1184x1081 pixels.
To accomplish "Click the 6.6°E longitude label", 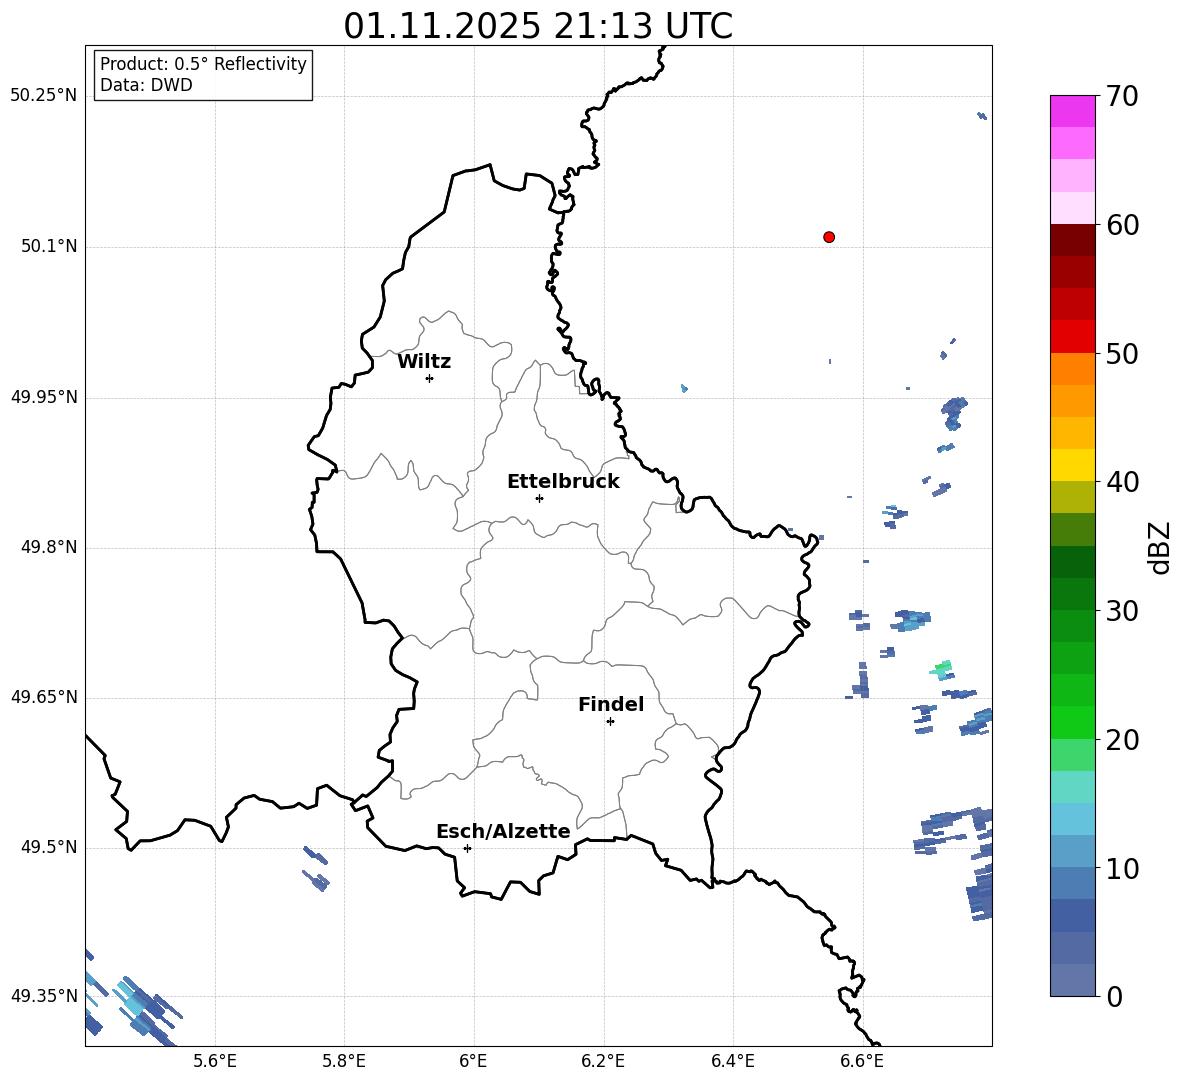I will coord(862,1061).
